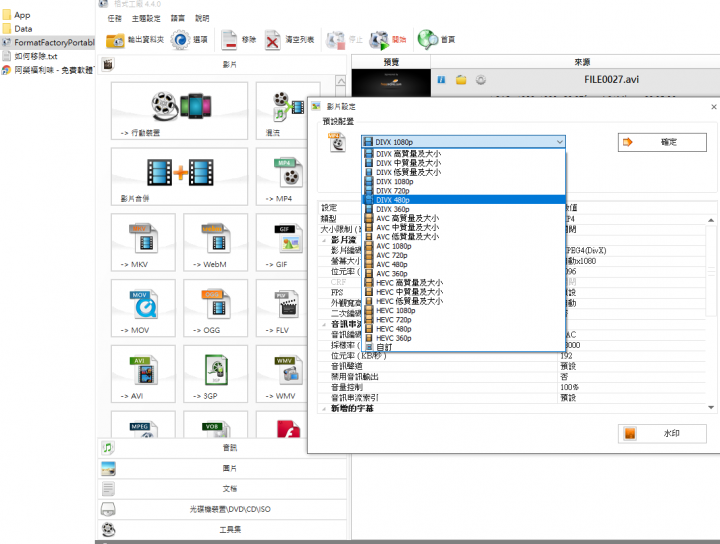Choose HEVC 360p from the preset list
This screenshot has height=544, width=720.
tap(463, 338)
